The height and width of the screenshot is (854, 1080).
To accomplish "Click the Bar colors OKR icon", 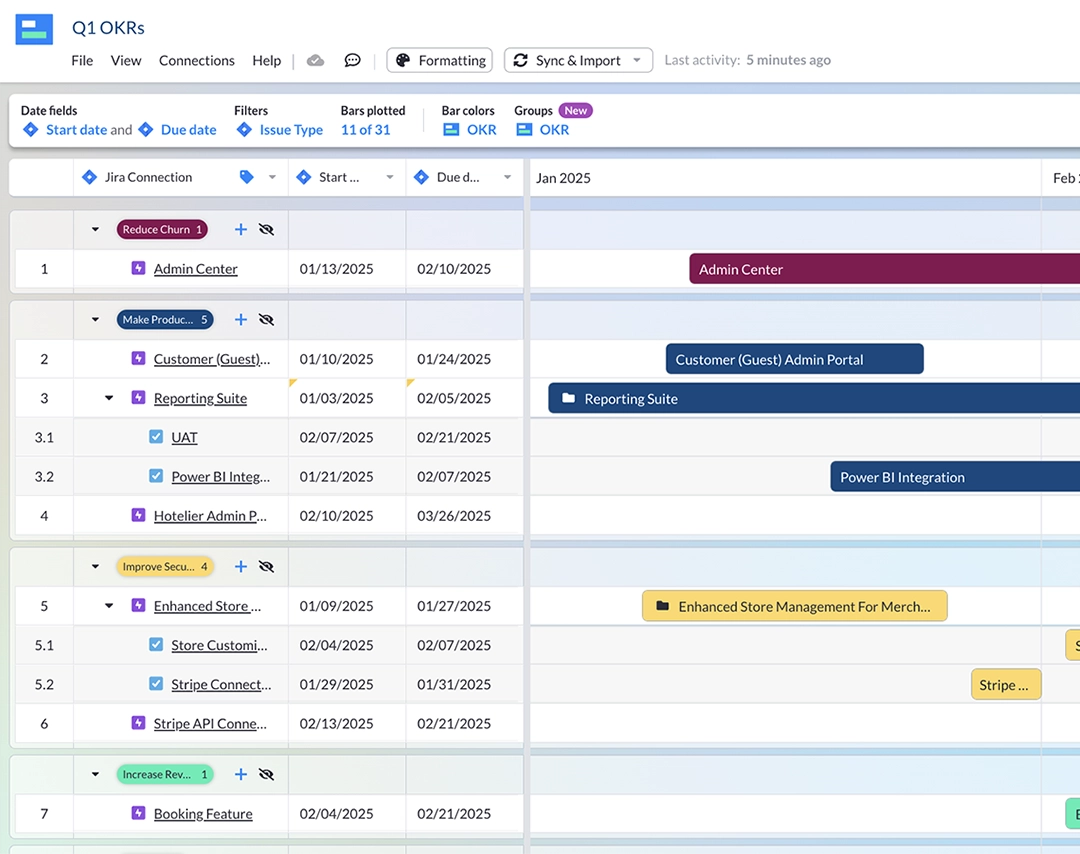I will coord(451,129).
